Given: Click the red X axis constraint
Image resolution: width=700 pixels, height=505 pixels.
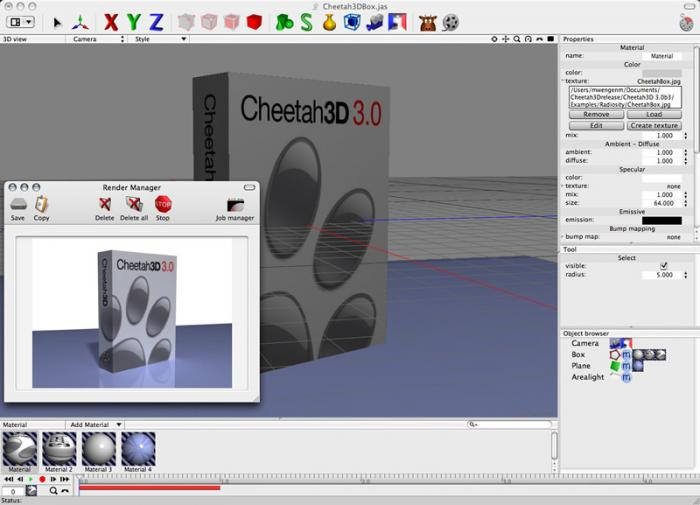Looking at the screenshot, I should pyautogui.click(x=111, y=22).
